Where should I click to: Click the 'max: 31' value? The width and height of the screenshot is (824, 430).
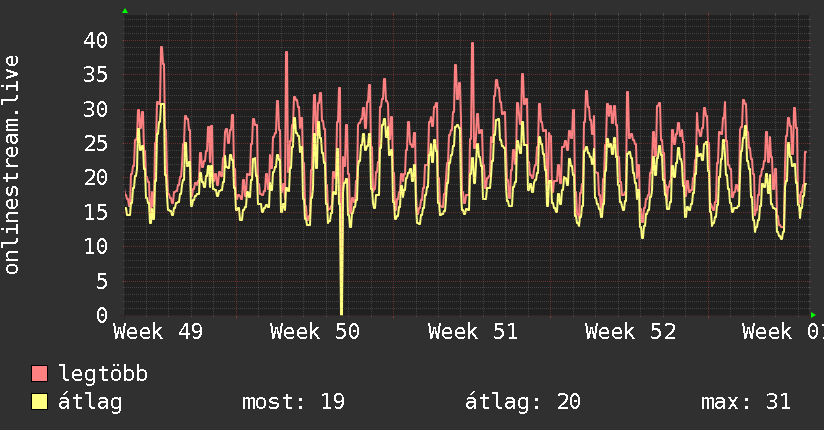[x=746, y=402]
